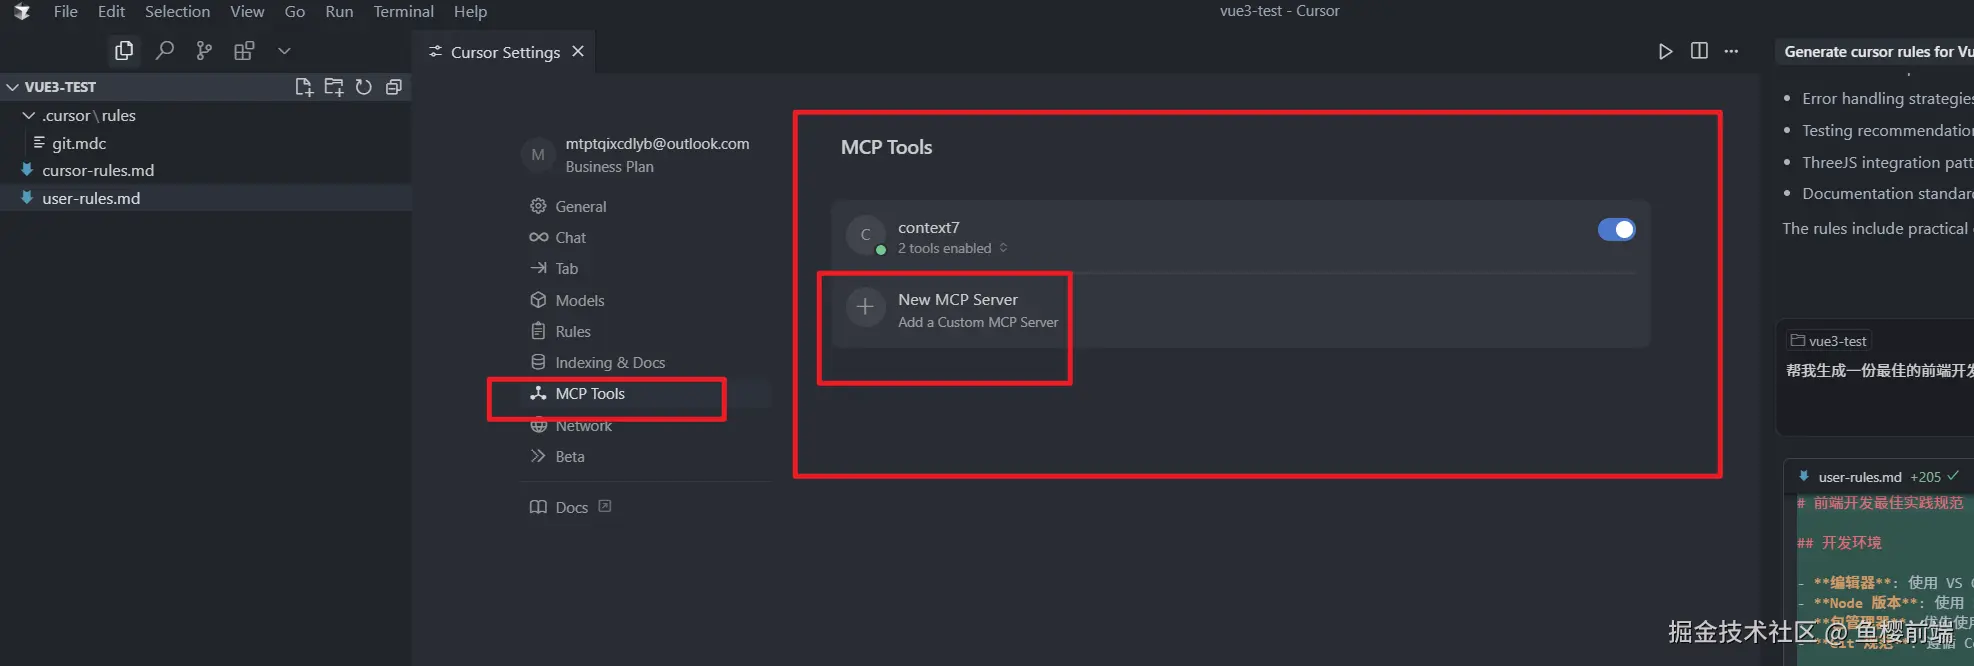This screenshot has height=666, width=1974.
Task: Split the editor layout
Action: [x=1699, y=51]
